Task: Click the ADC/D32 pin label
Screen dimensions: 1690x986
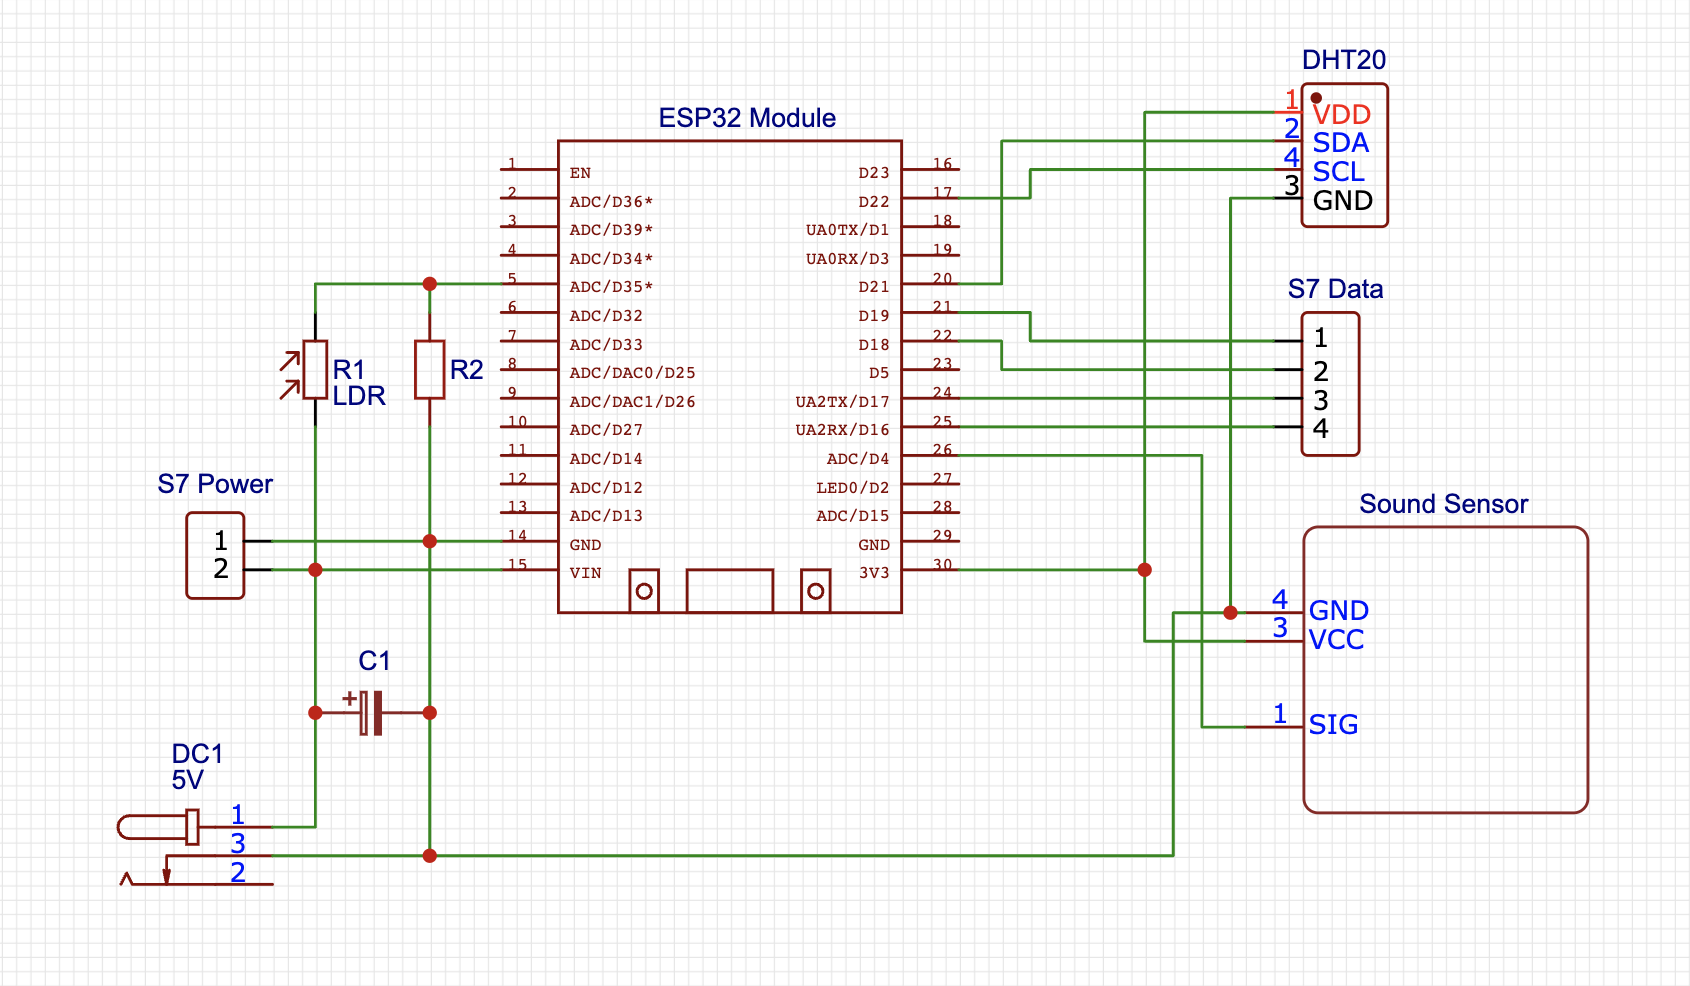Action: [606, 316]
